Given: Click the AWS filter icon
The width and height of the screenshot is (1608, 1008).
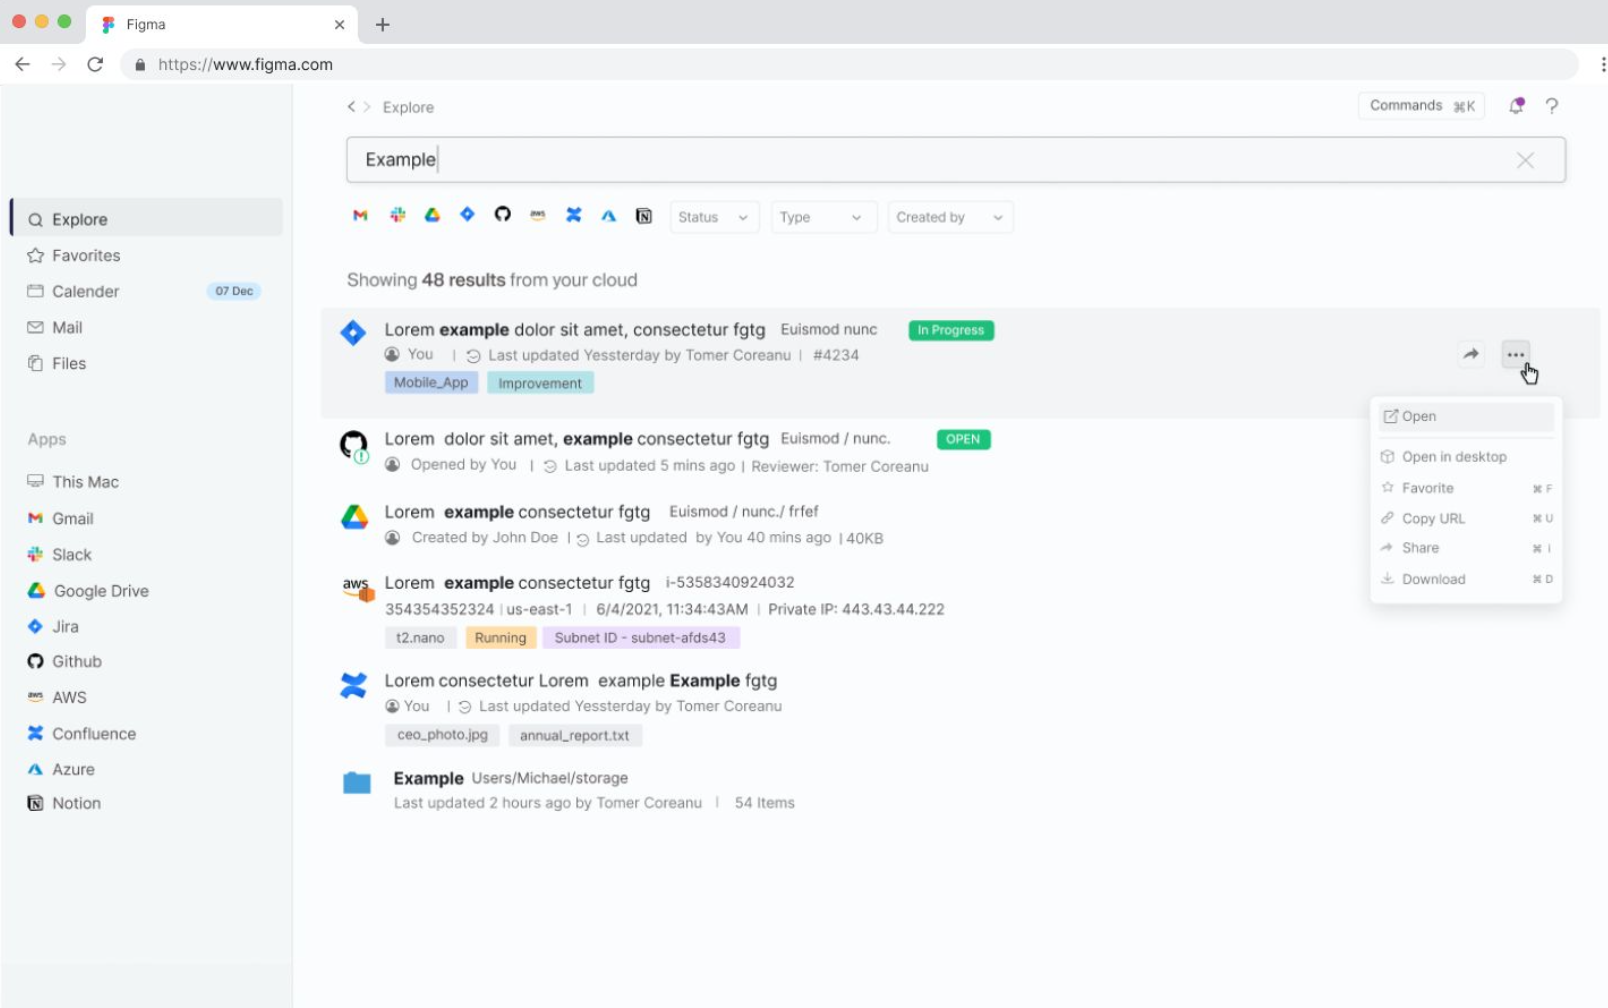Looking at the screenshot, I should [x=538, y=214].
